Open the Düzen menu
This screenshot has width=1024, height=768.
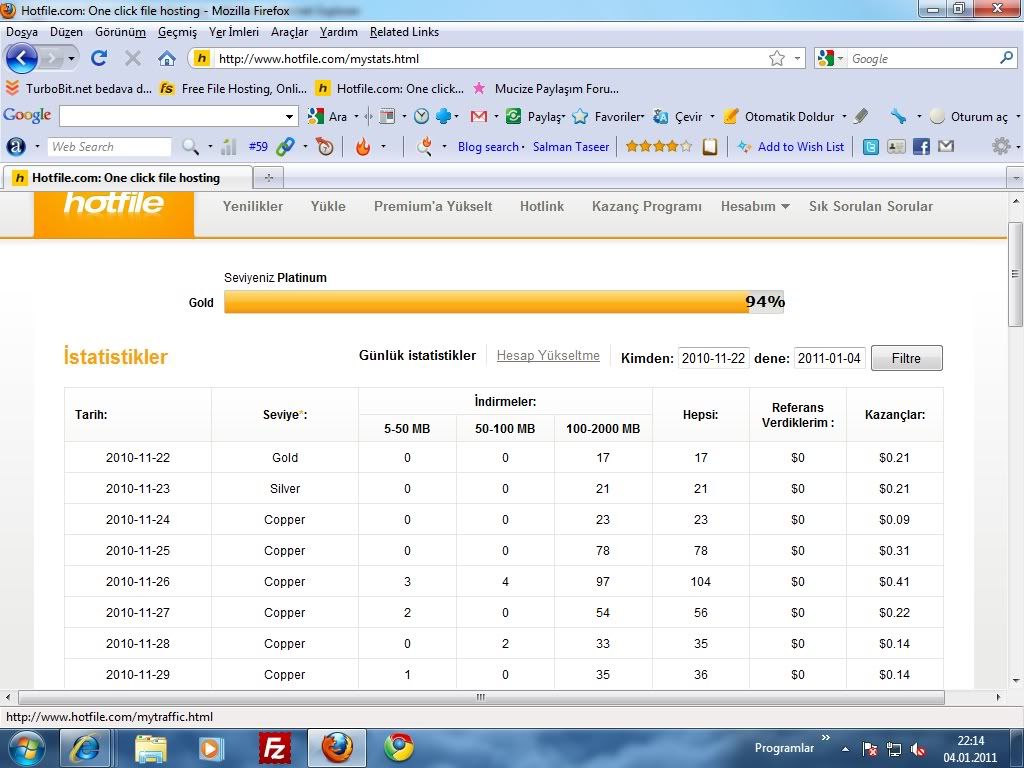tap(66, 32)
